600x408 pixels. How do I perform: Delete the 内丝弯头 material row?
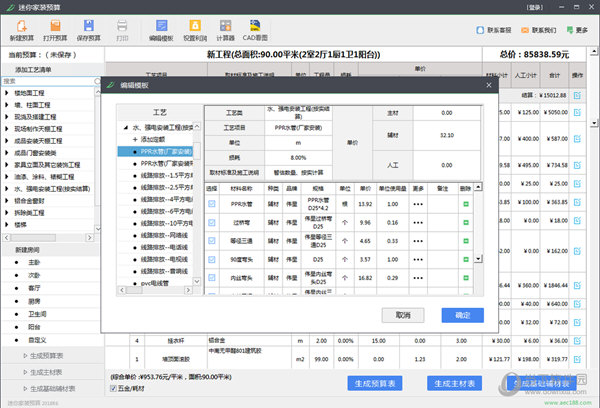[466, 278]
